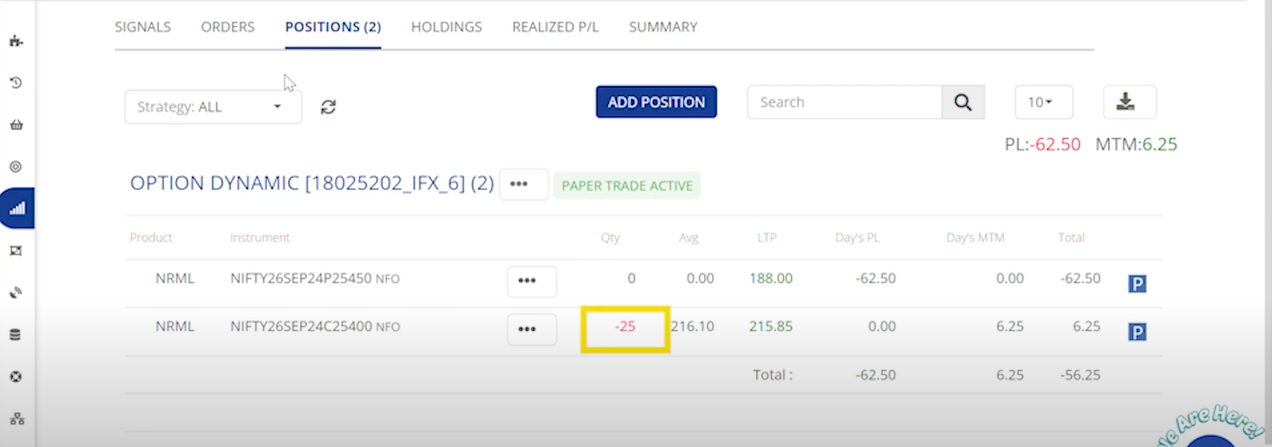
Task: Open the network hierarchy sidebar icon
Action: [15, 419]
